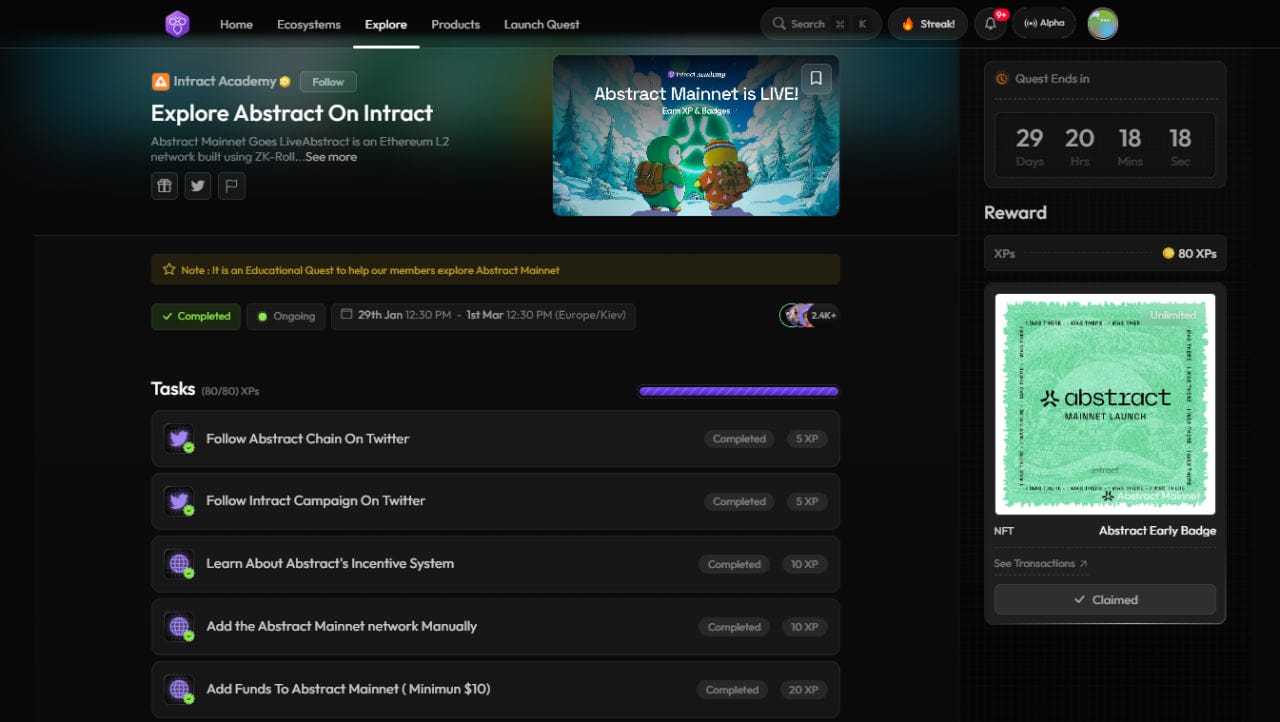
Task: Expand Add the Abstract Mainnet network Manually task
Action: click(495, 627)
